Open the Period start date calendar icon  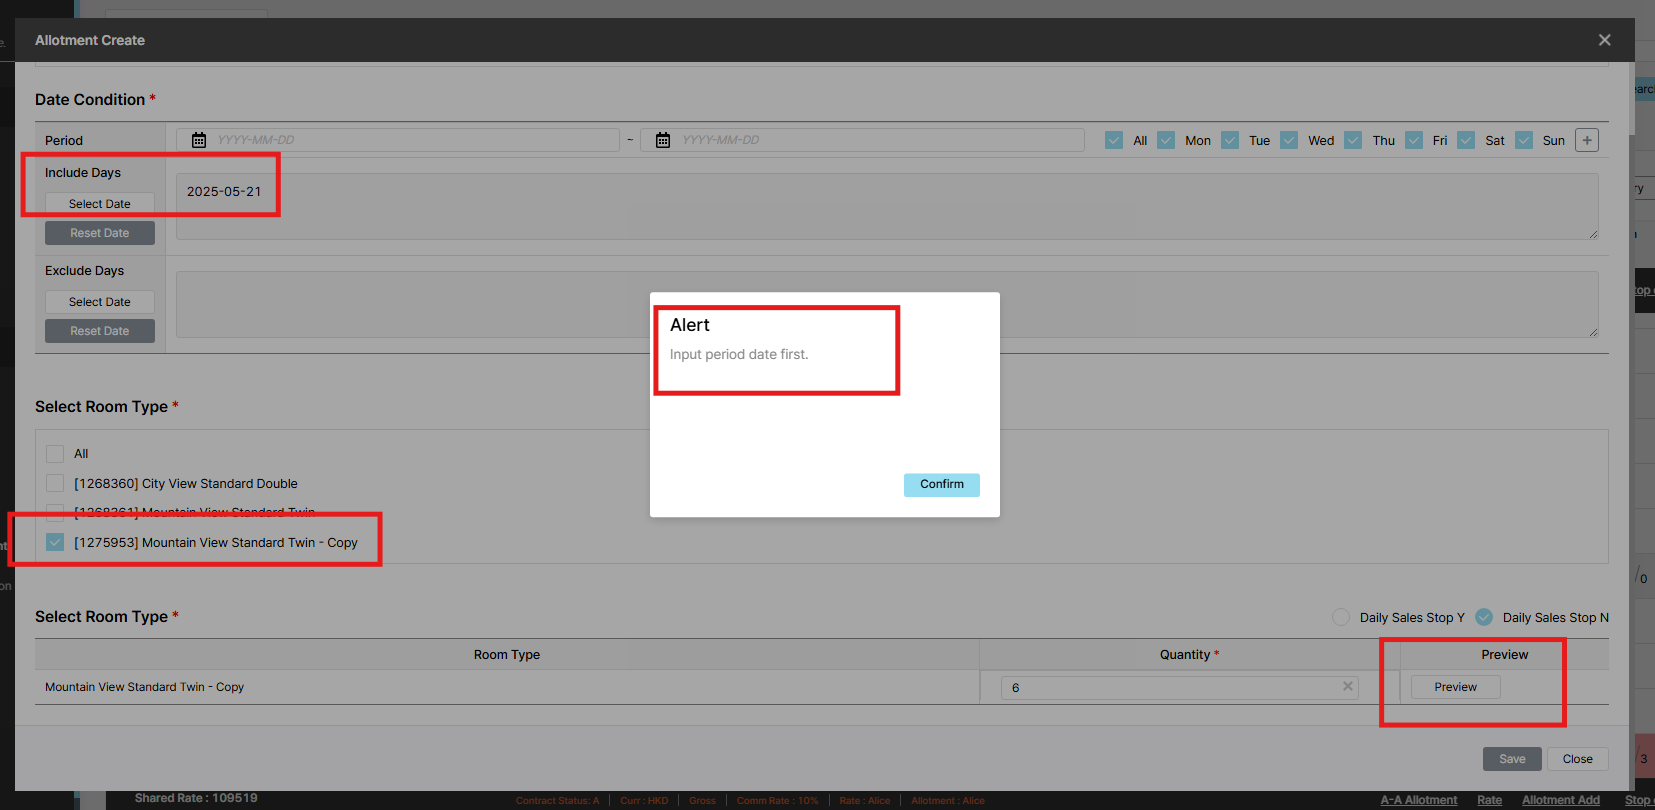[x=199, y=140]
